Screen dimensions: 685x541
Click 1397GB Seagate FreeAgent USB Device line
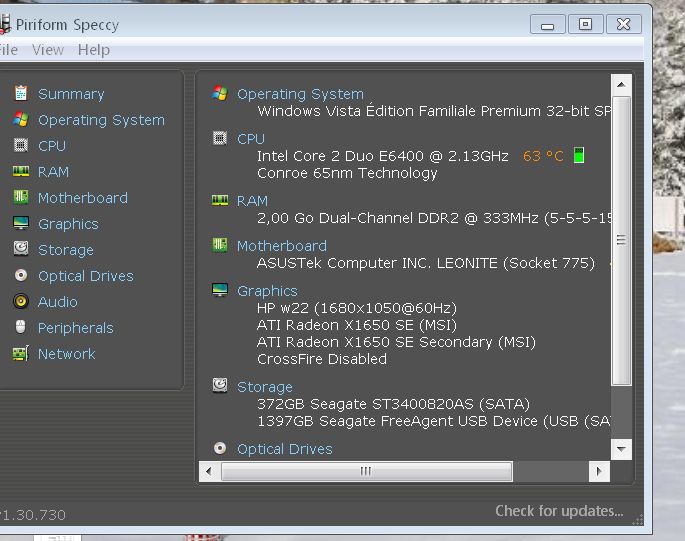coord(434,421)
